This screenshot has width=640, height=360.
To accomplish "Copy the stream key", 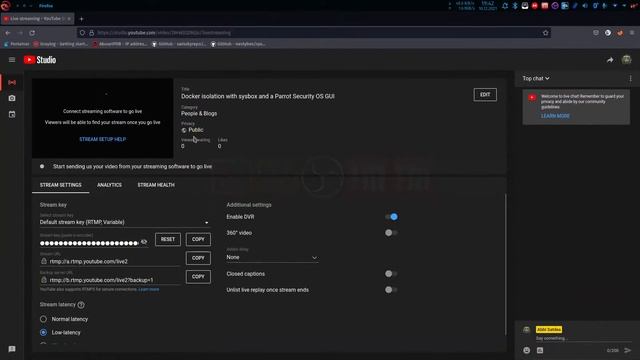I will 198,239.
